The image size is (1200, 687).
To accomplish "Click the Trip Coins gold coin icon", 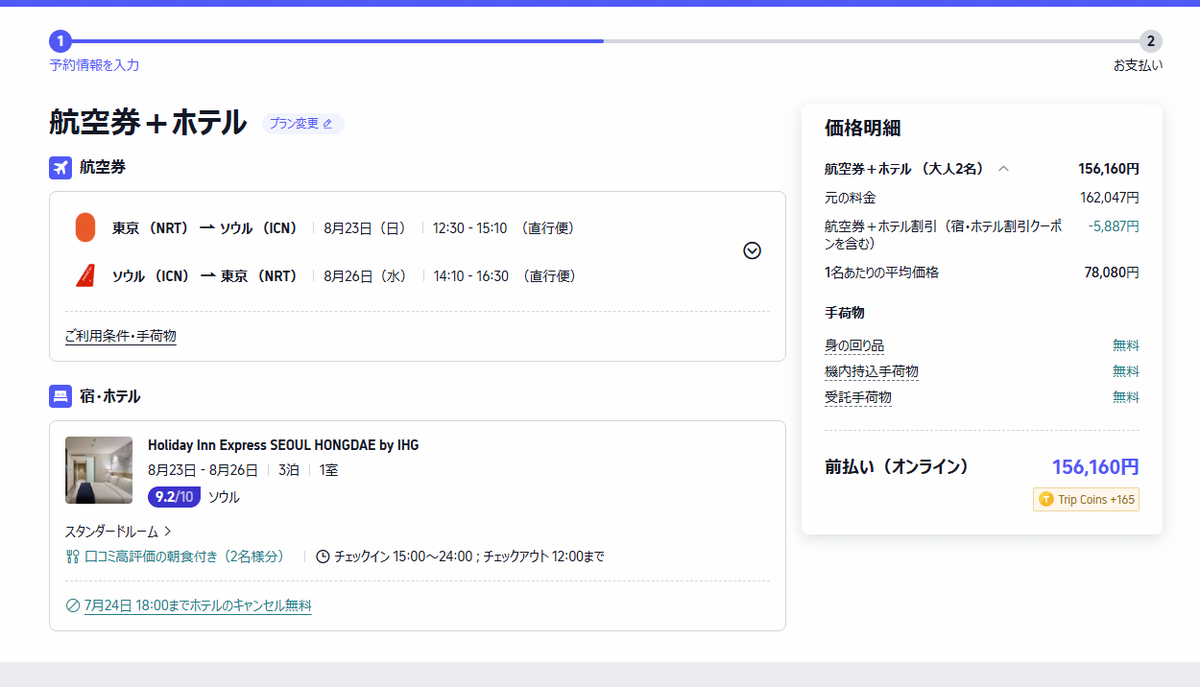I will (1046, 499).
